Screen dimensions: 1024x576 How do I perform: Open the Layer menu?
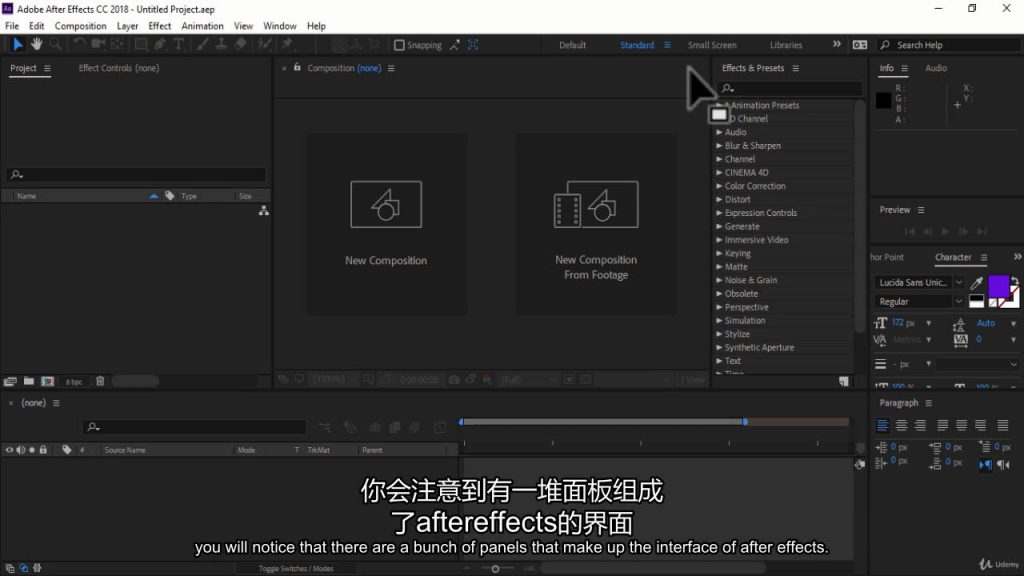[127, 26]
